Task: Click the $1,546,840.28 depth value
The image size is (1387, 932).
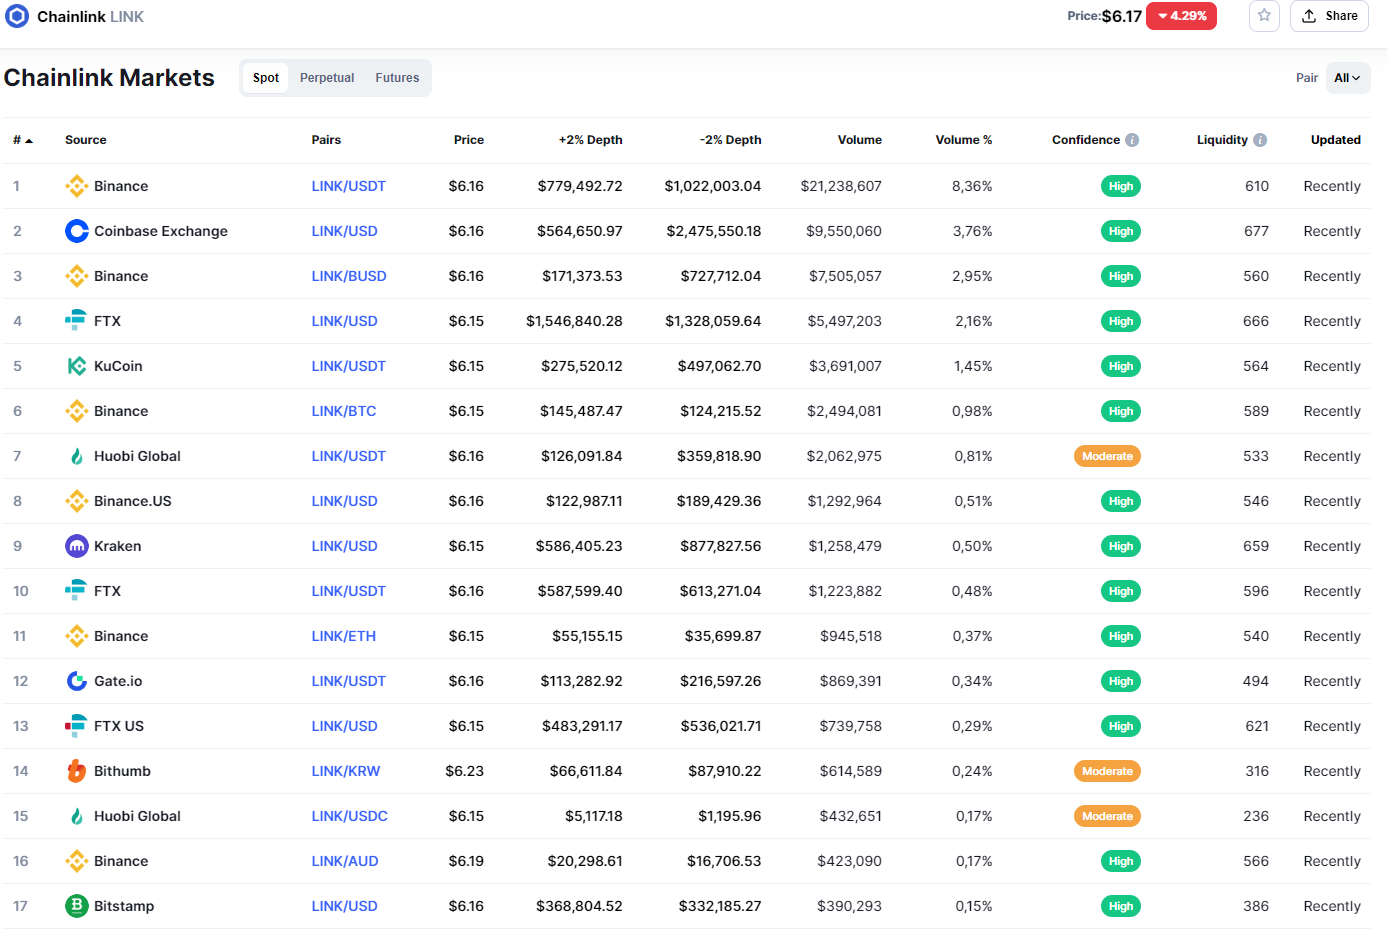Action: (575, 321)
